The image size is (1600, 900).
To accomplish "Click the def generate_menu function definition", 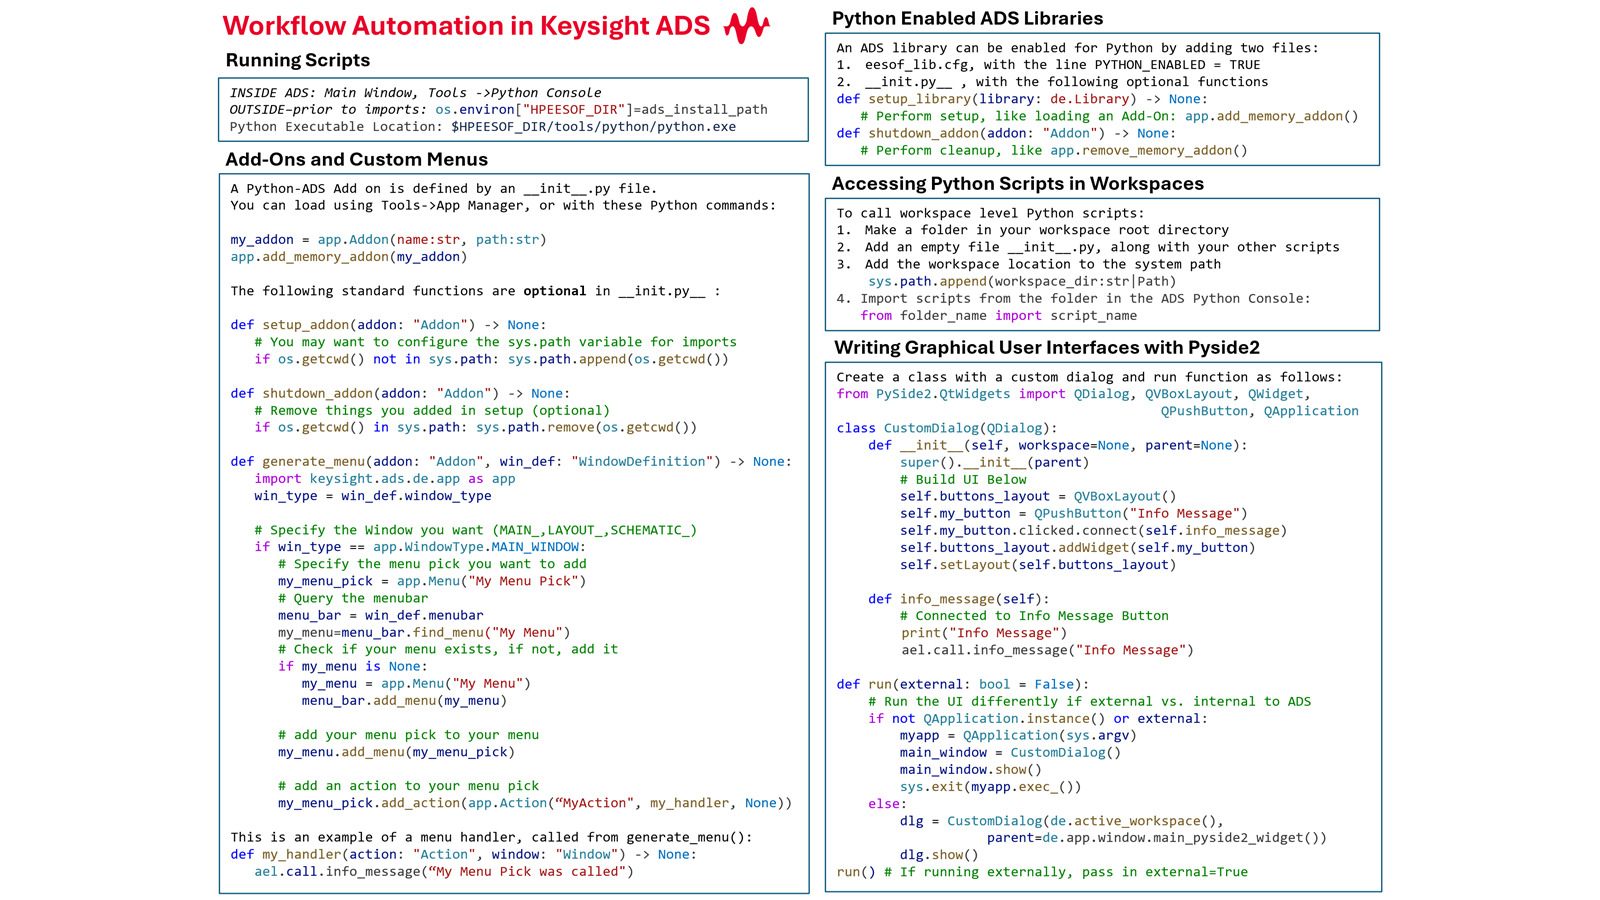I will tap(510, 461).
